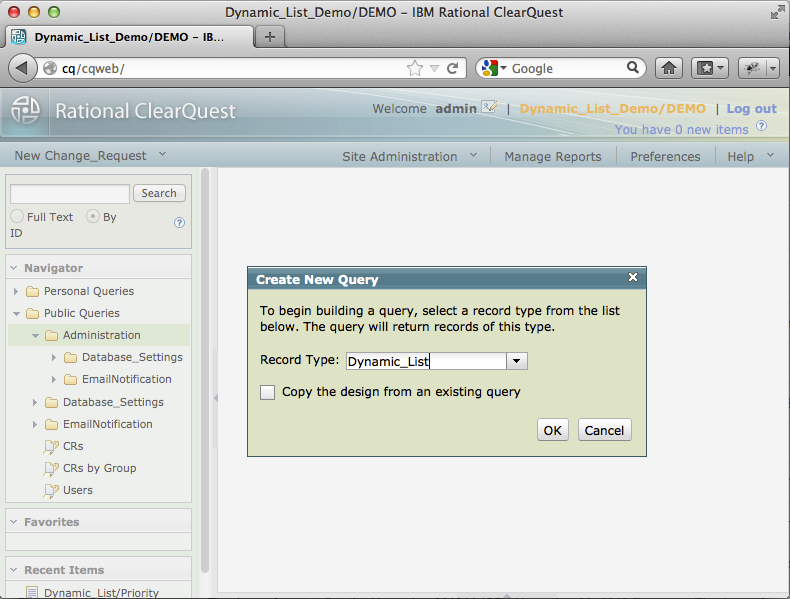The width and height of the screenshot is (790, 599).
Task: Click the fullscreen arrows icon in title bar
Action: [x=777, y=13]
